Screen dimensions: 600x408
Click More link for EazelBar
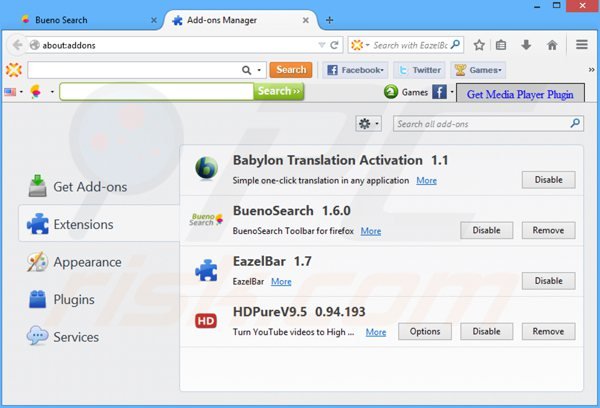pyautogui.click(x=281, y=282)
